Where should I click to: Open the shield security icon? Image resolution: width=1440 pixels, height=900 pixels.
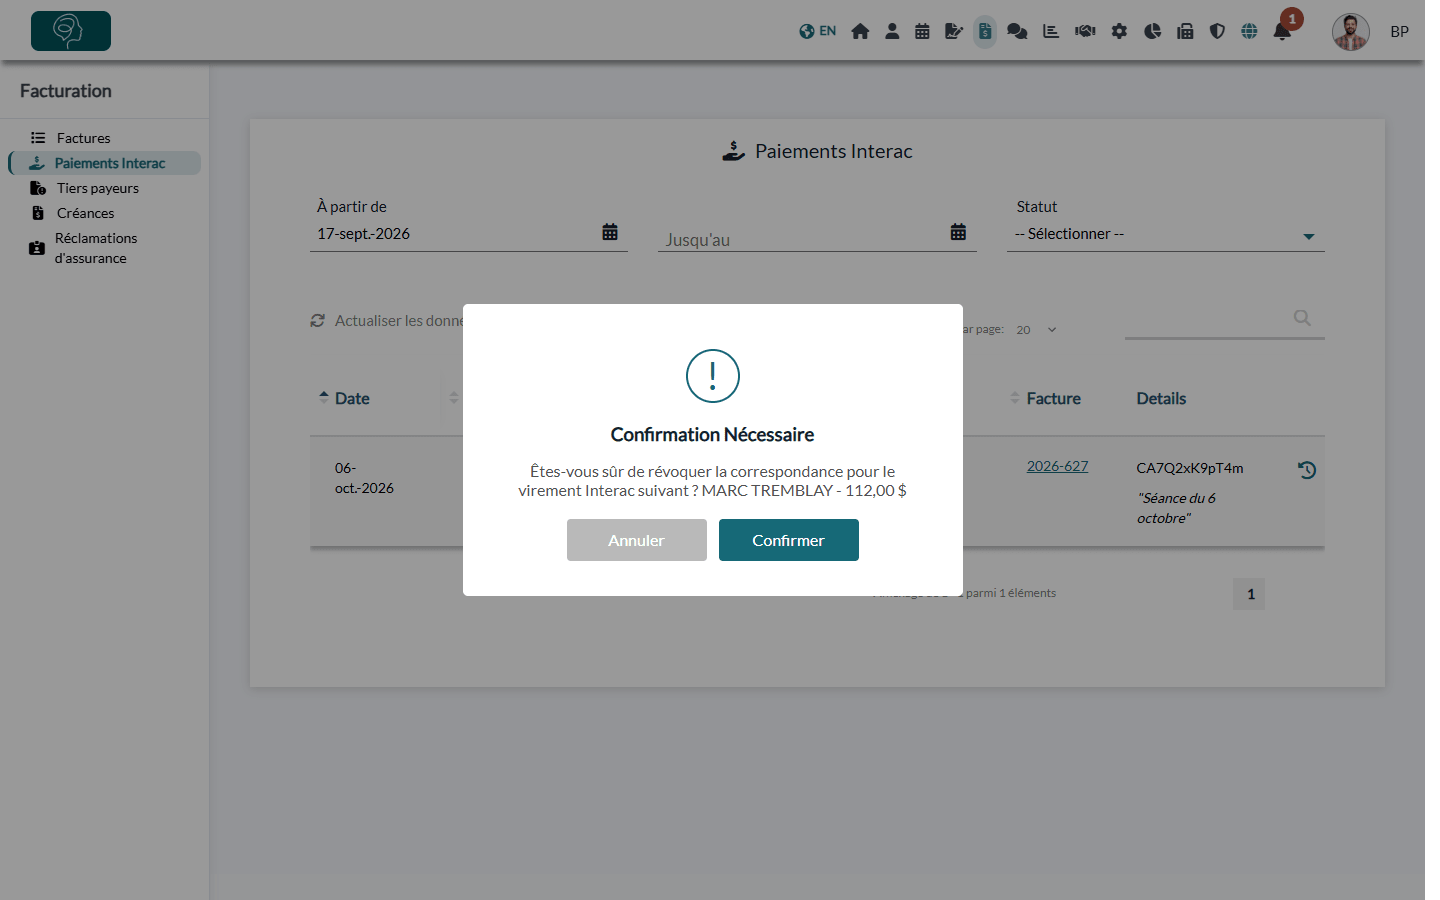pos(1217,31)
